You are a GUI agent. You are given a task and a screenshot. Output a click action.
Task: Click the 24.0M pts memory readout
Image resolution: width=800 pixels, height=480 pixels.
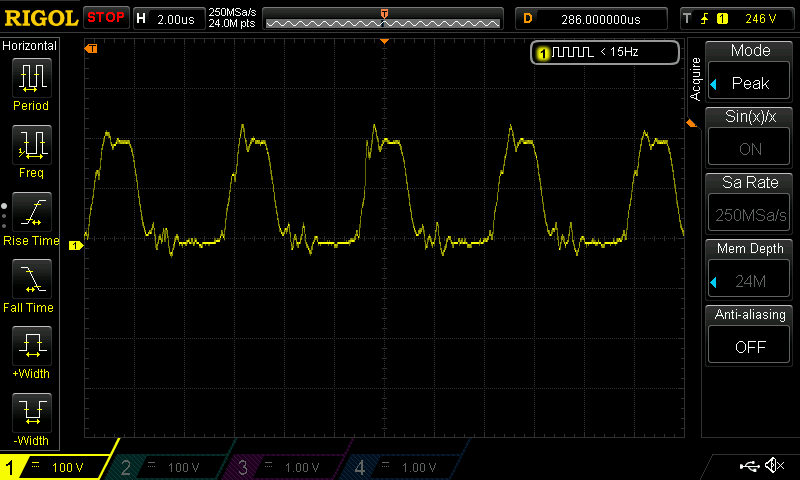pyautogui.click(x=232, y=23)
